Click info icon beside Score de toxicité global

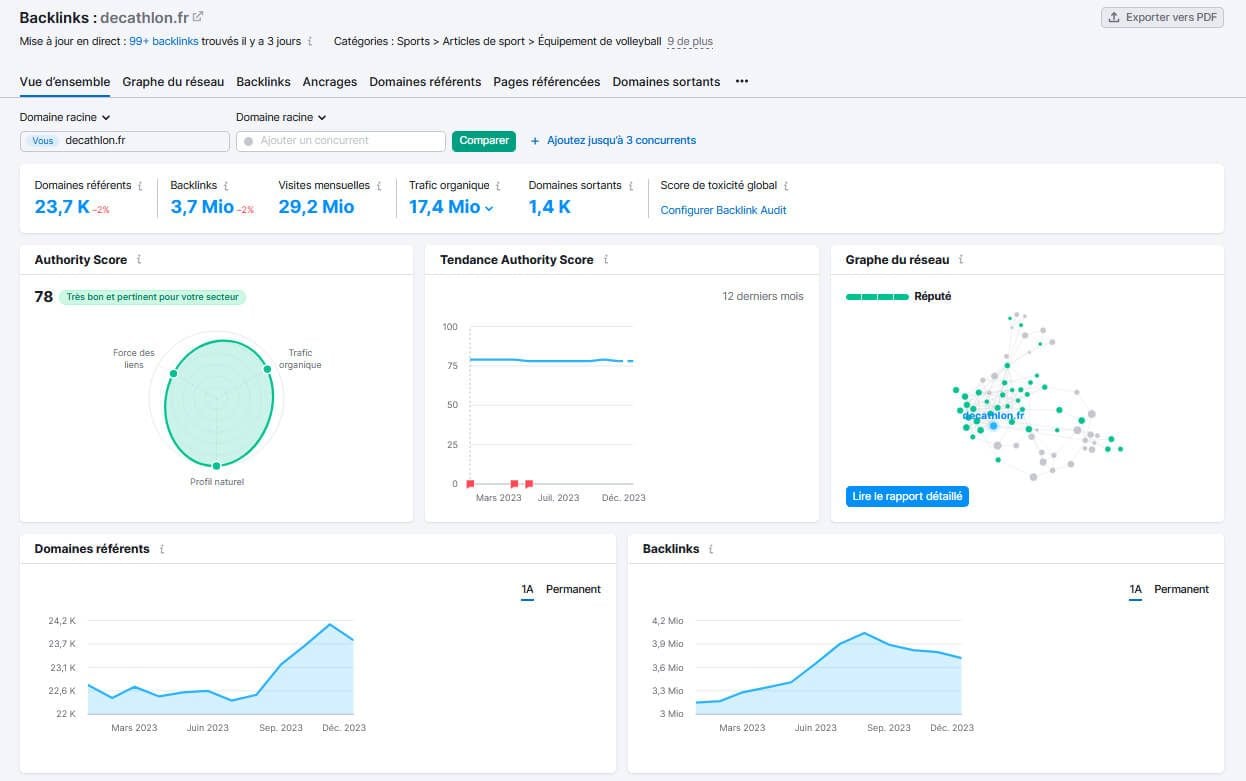point(787,186)
